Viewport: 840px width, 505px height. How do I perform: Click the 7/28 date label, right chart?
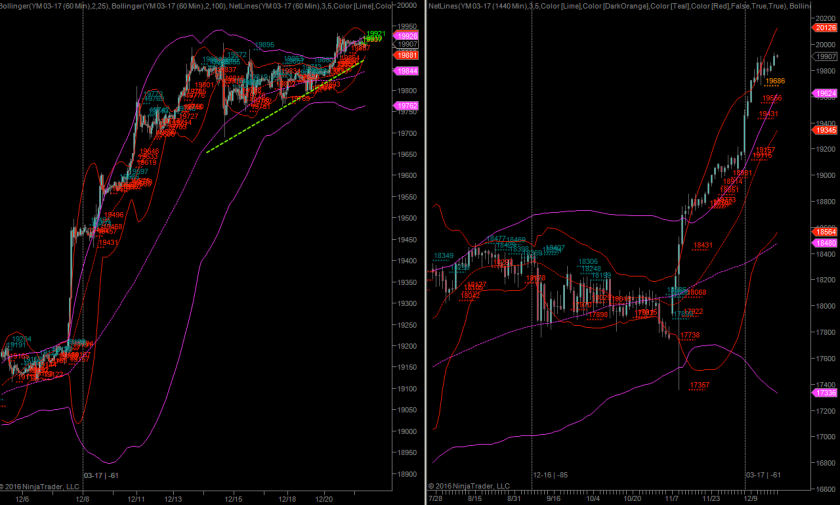coord(436,499)
